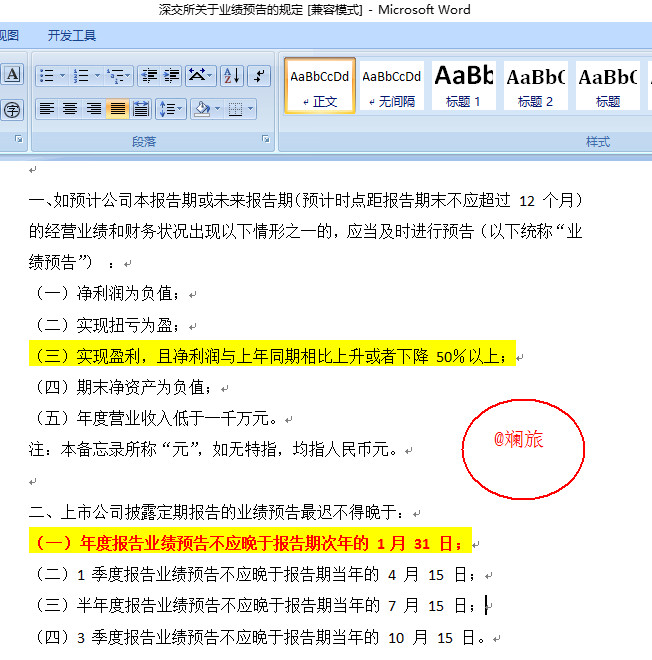Screen dimensions: 652x660
Task: Click the enclosed character 字 icon
Action: [12, 110]
